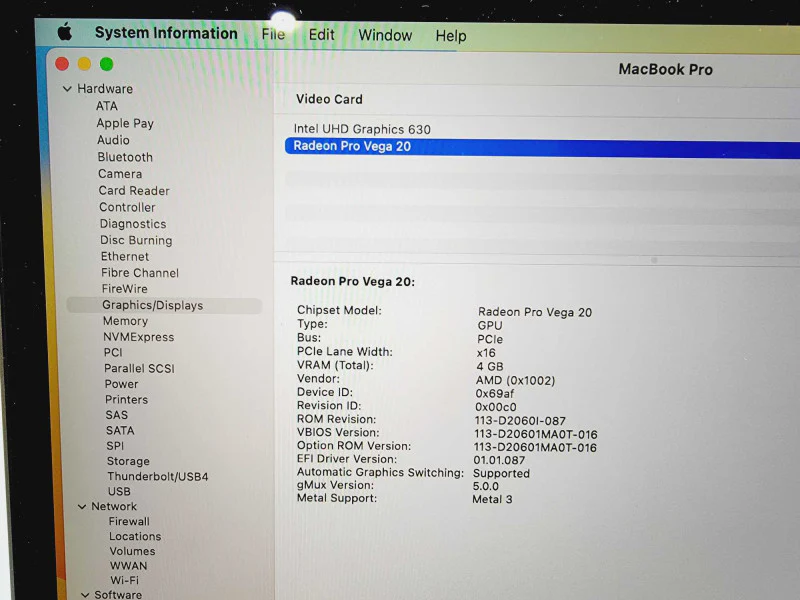Select Volumes under Network

tap(132, 551)
